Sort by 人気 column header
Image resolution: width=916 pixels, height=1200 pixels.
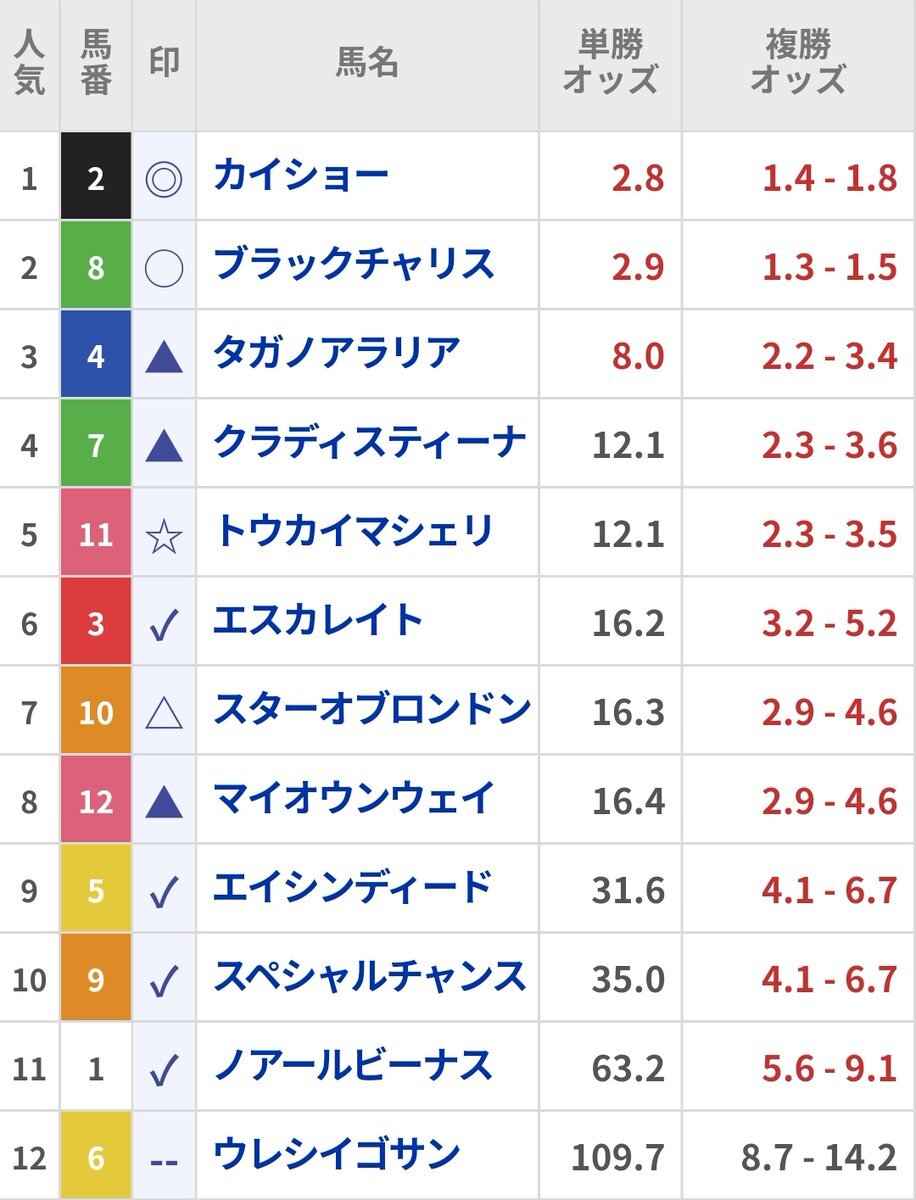(29, 62)
